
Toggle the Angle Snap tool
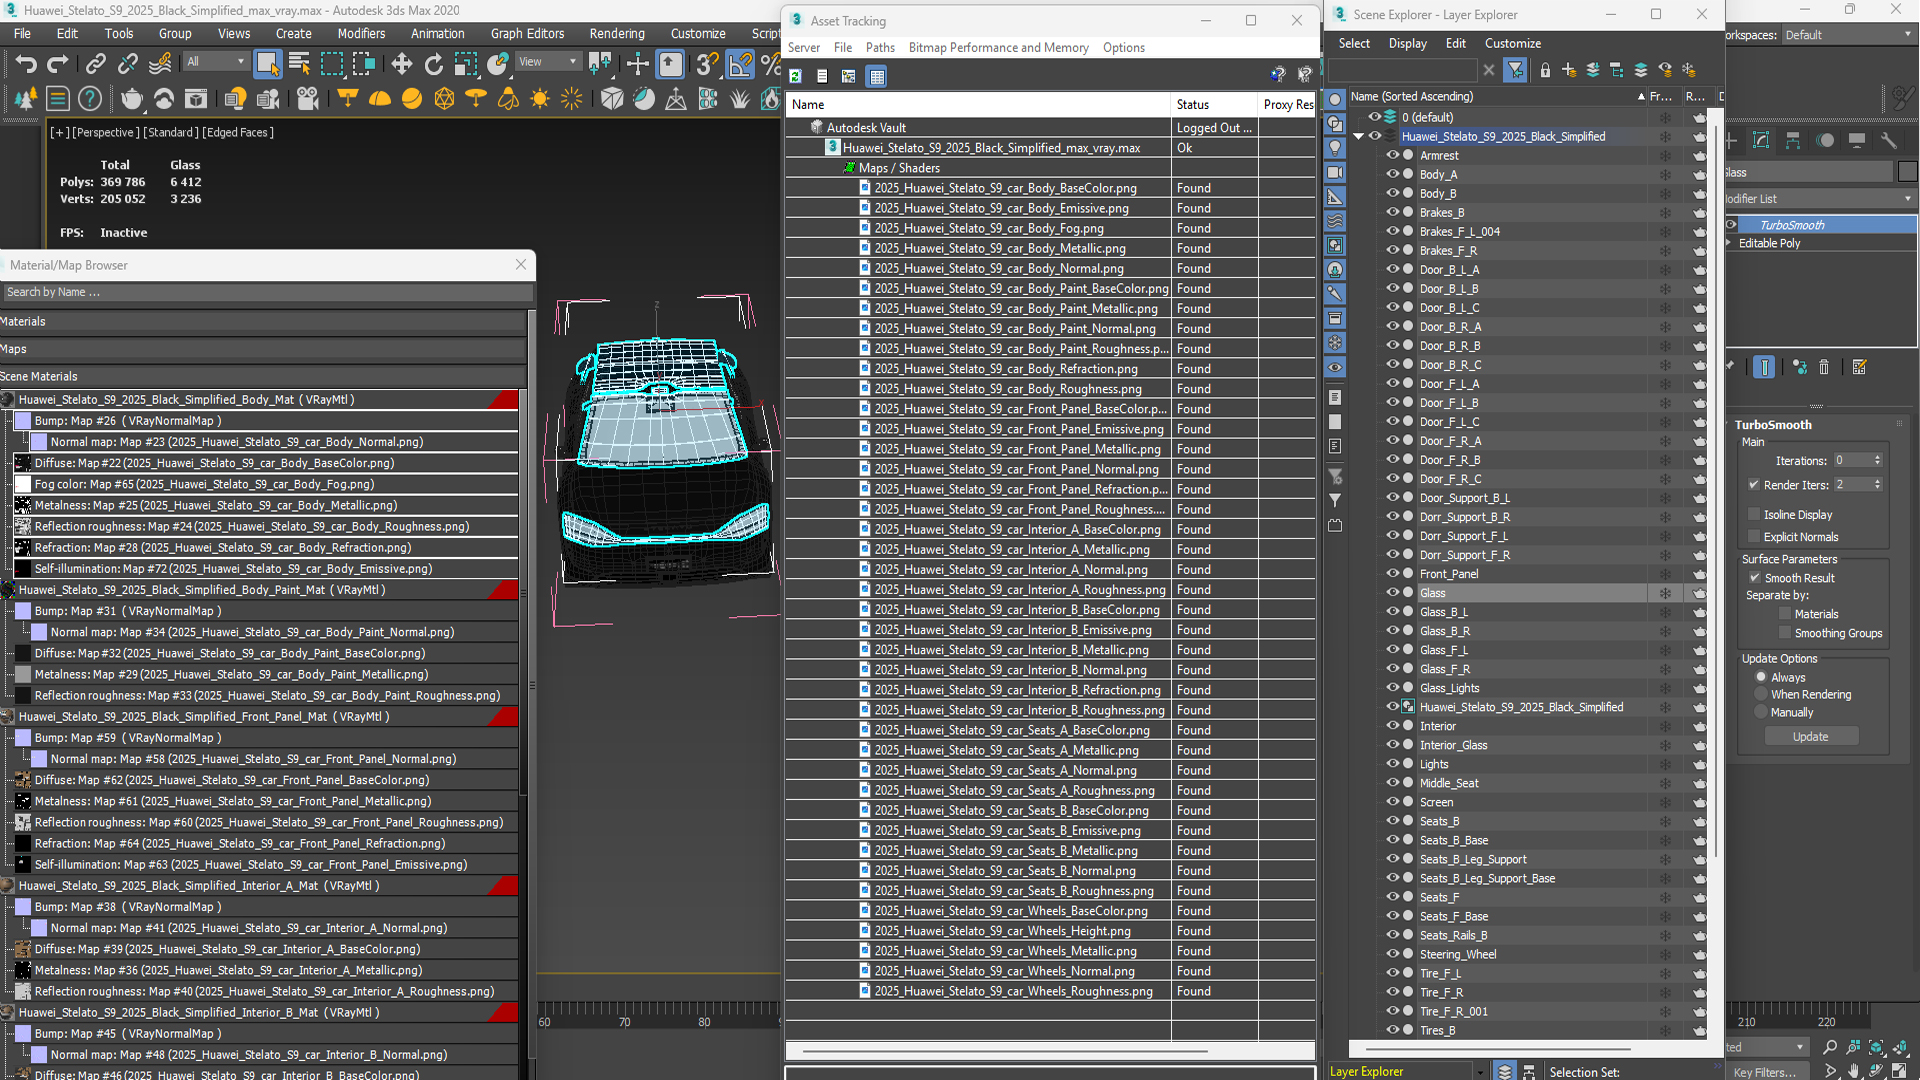[x=740, y=64]
